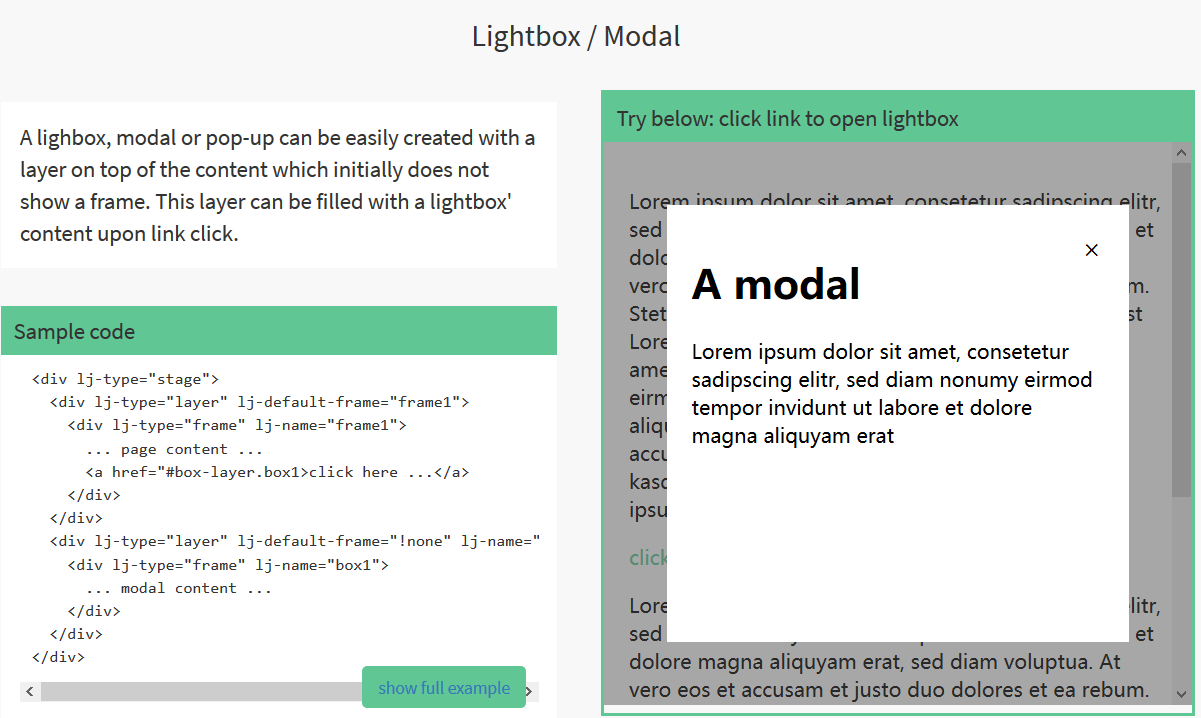The height and width of the screenshot is (718, 1201).
Task: Close the modal using the X icon
Action: point(1091,250)
